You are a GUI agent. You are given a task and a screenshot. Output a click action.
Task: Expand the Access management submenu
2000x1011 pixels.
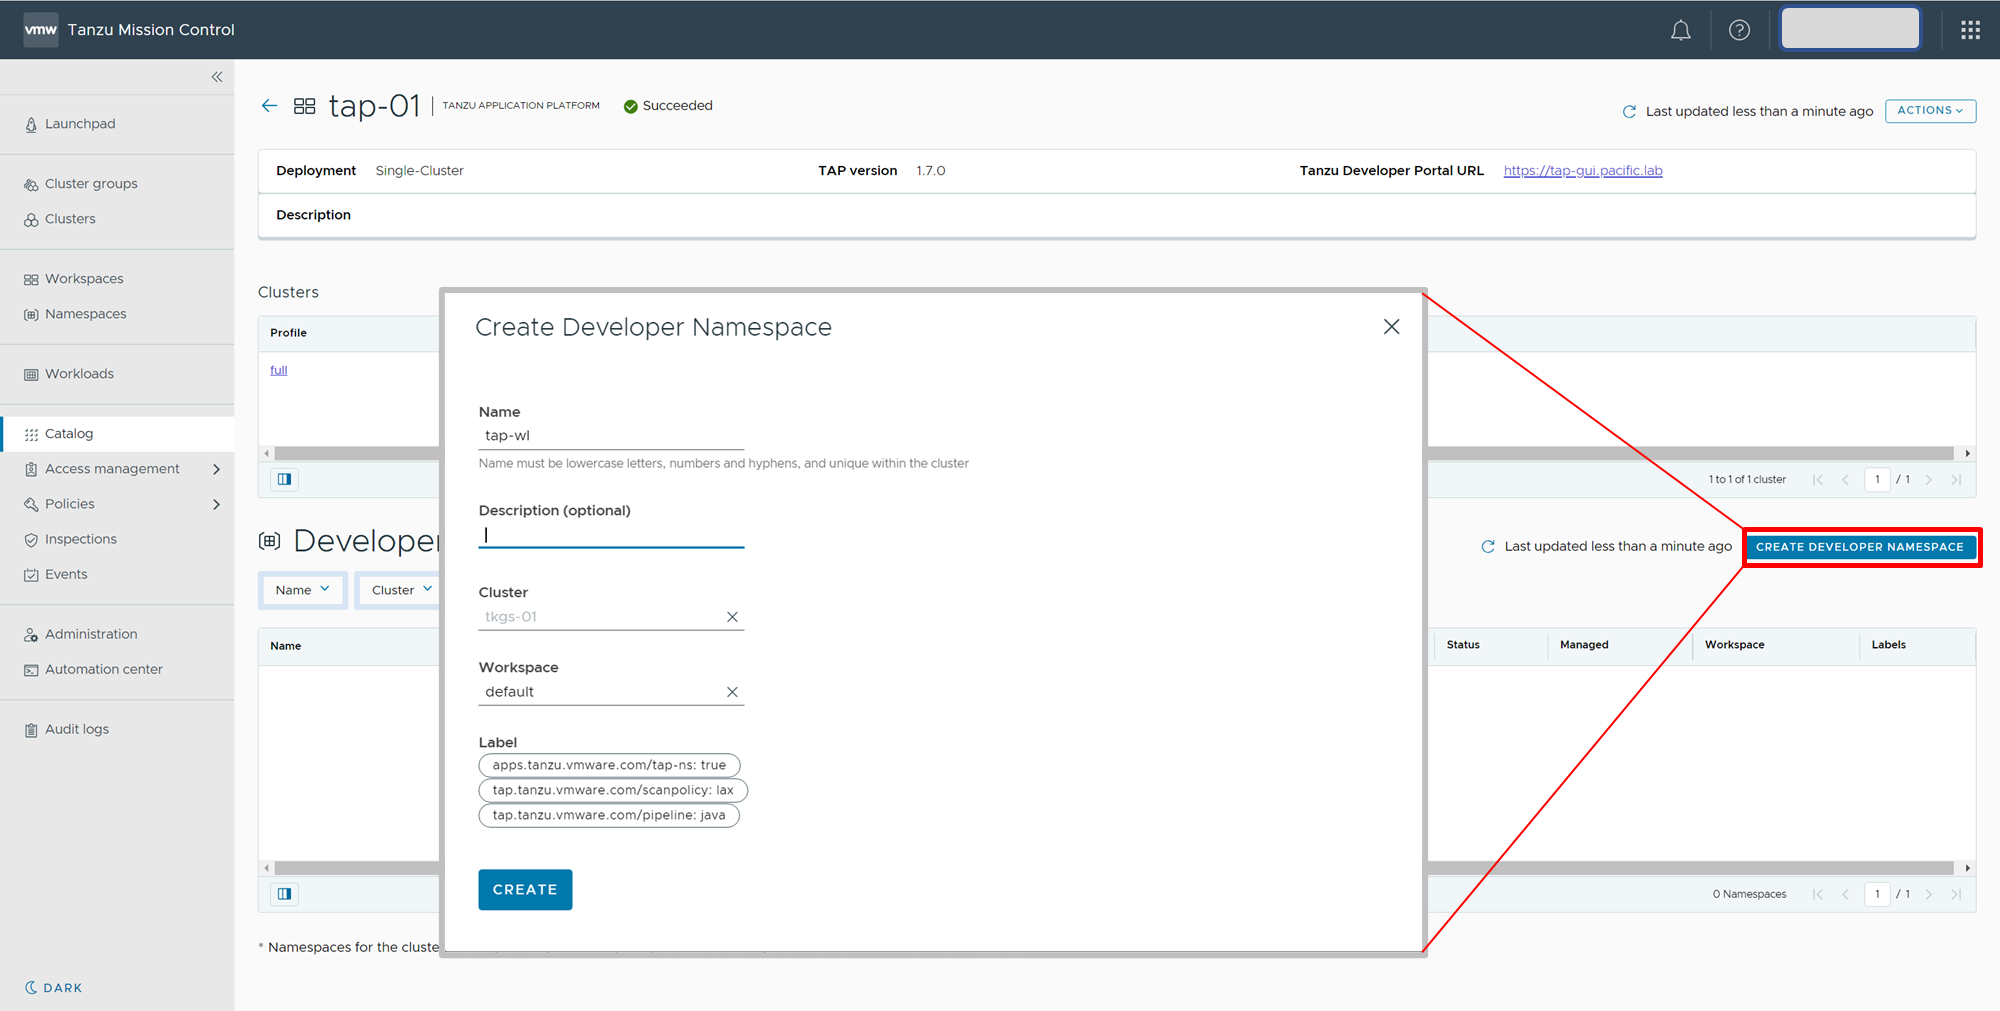tap(216, 469)
